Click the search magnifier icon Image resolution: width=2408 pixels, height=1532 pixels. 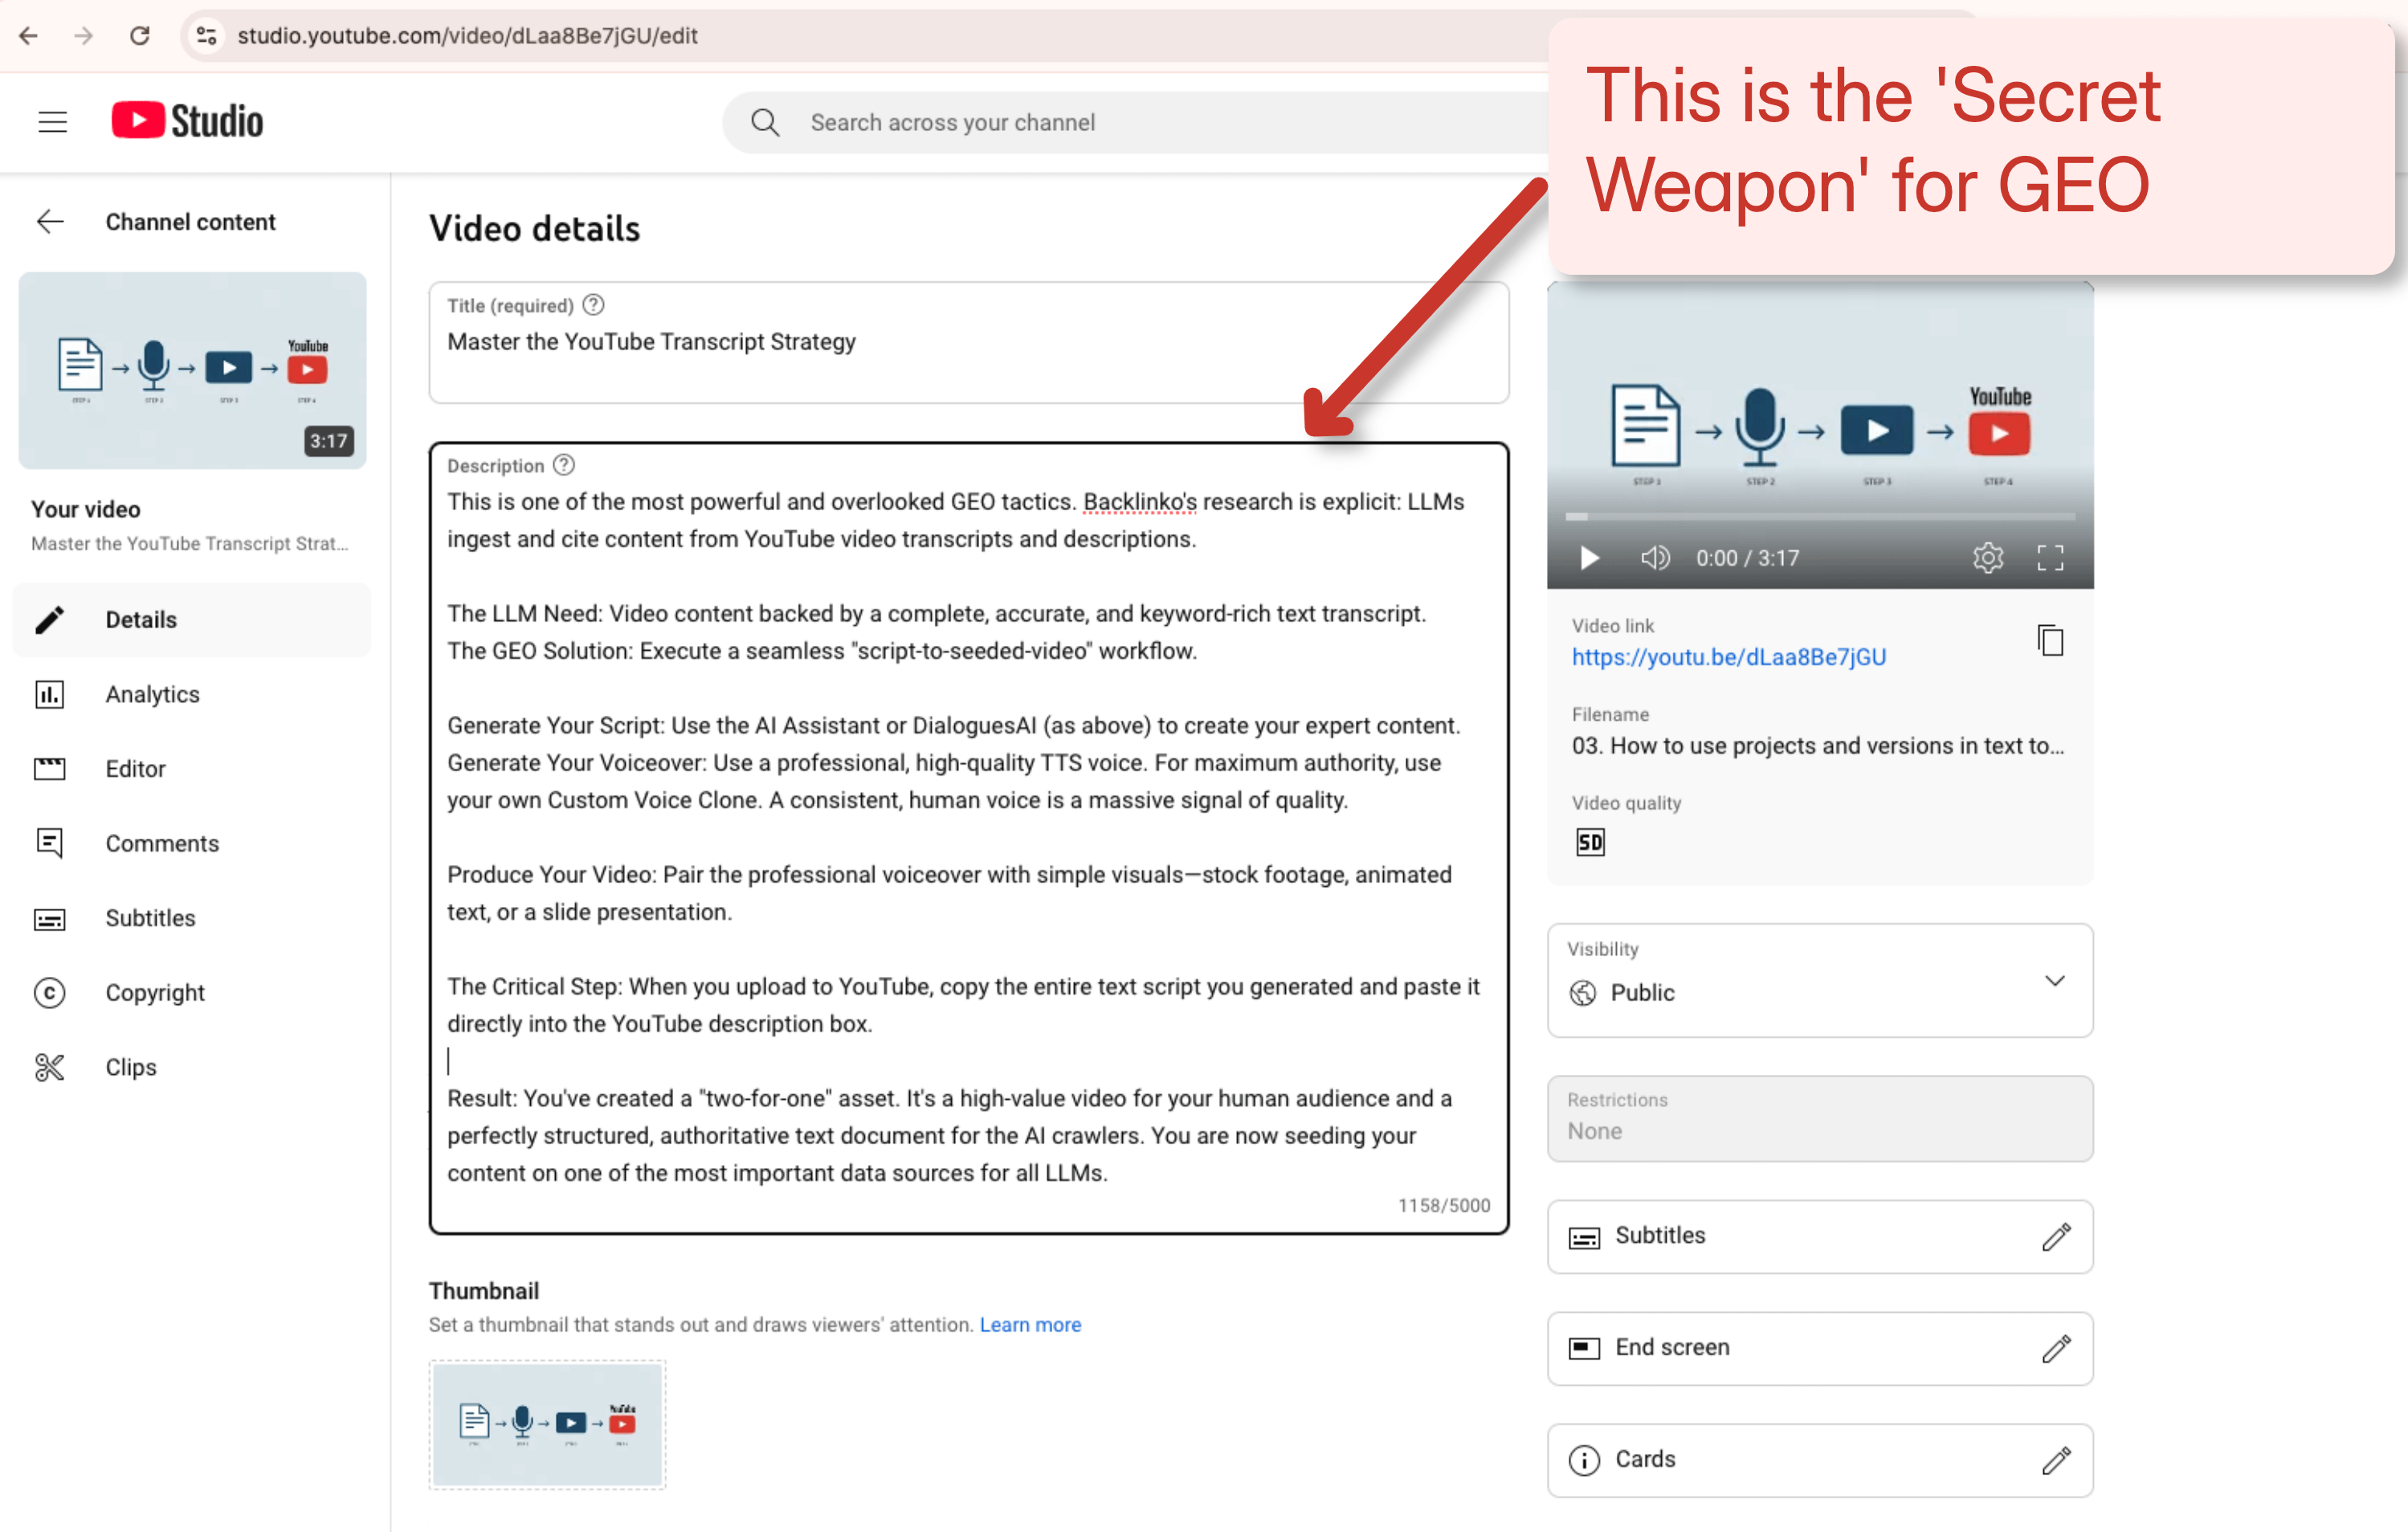[765, 122]
